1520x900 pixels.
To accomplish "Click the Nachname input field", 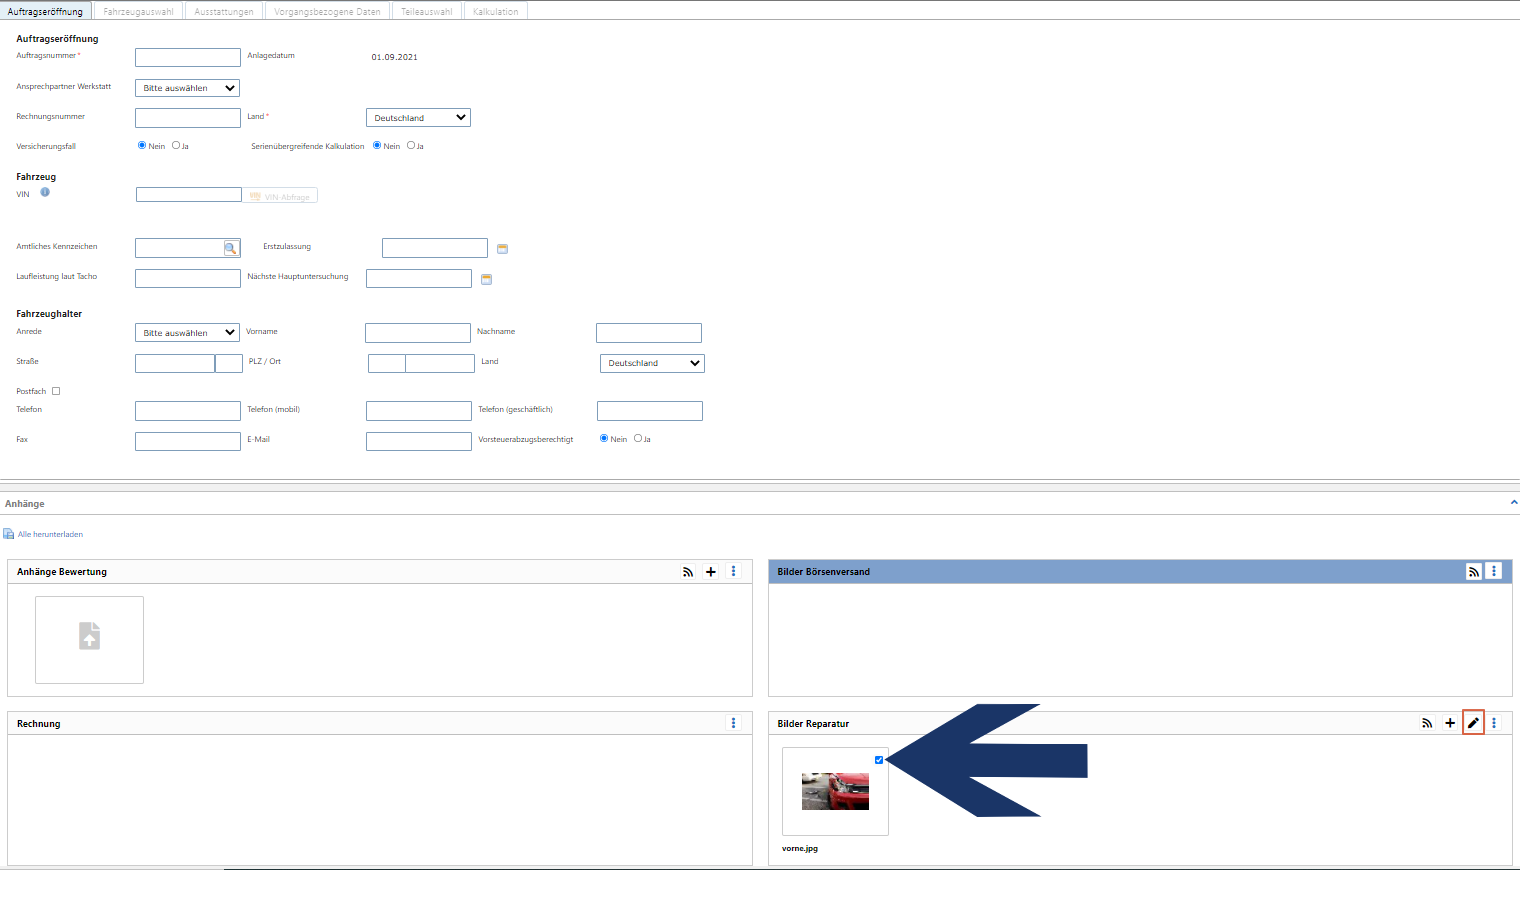I will (x=649, y=333).
